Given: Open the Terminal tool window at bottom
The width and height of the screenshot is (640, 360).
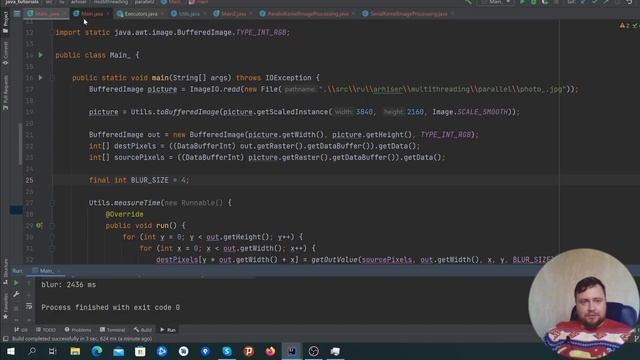Looking at the screenshot, I should pyautogui.click(x=112, y=330).
